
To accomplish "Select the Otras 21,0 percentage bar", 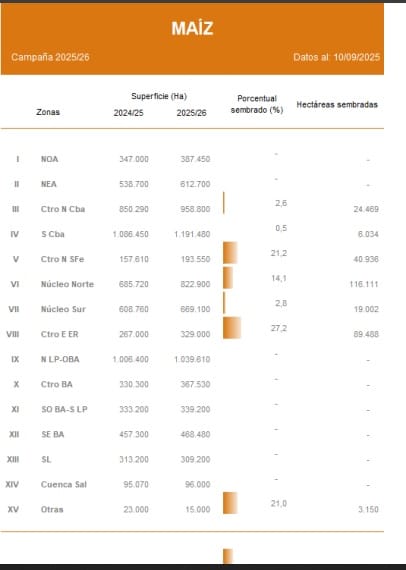I will pos(230,503).
